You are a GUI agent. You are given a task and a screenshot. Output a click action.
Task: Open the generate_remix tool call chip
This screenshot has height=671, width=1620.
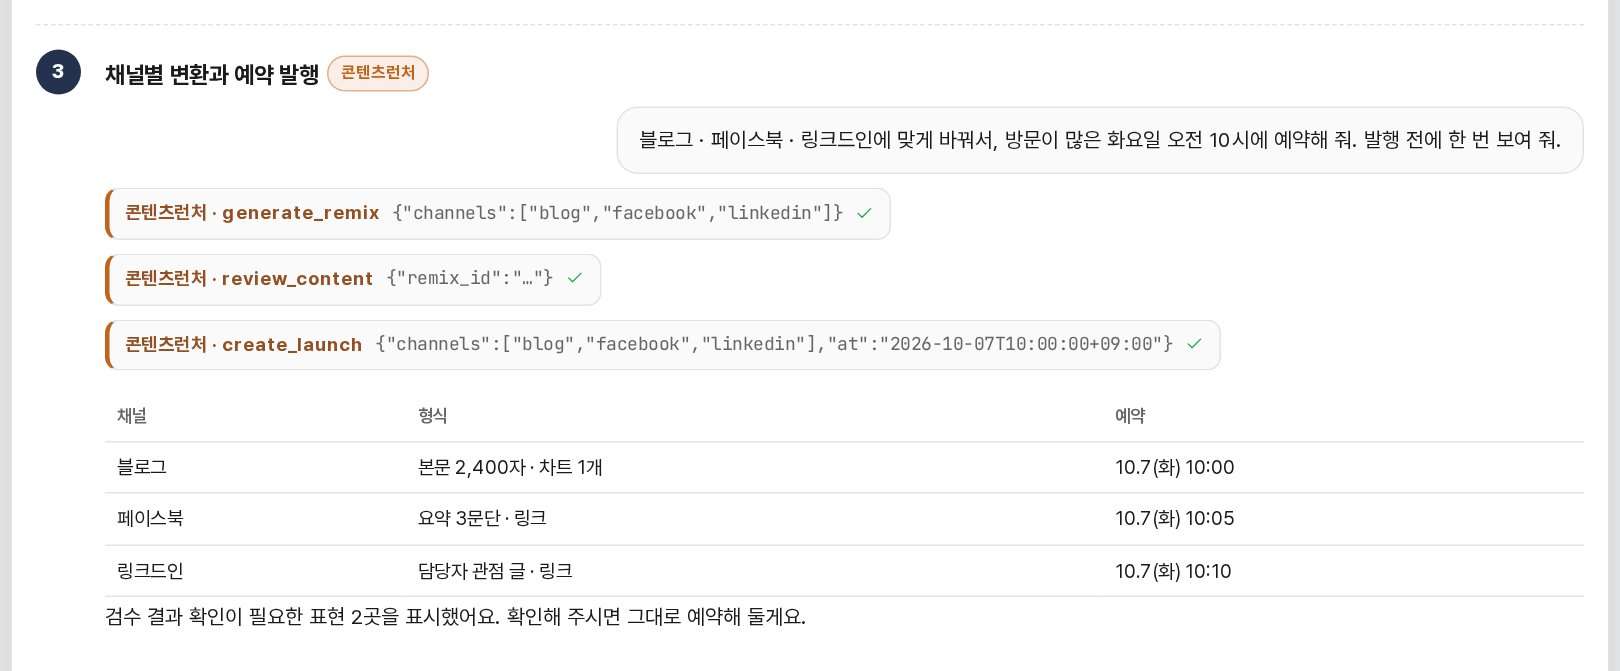[498, 214]
